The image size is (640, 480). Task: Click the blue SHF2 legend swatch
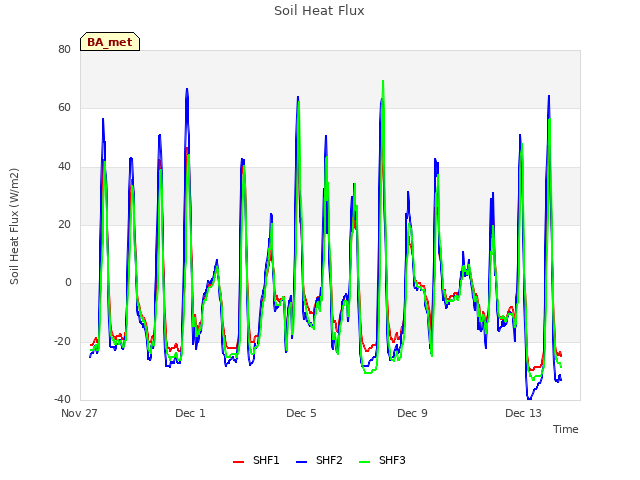tap(301, 462)
